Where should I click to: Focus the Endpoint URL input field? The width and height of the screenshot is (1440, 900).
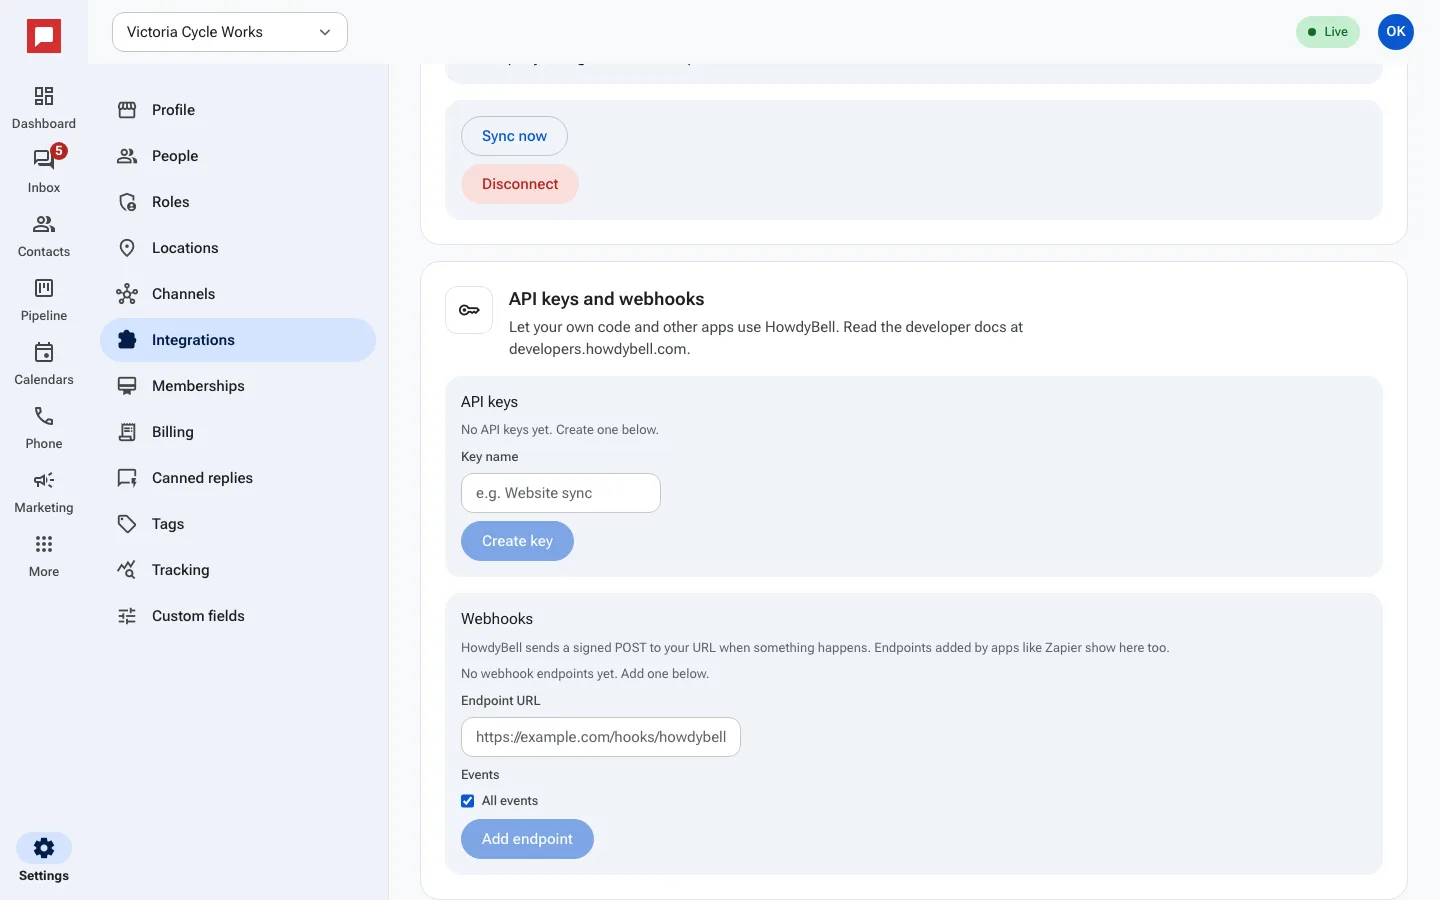[x=601, y=737]
